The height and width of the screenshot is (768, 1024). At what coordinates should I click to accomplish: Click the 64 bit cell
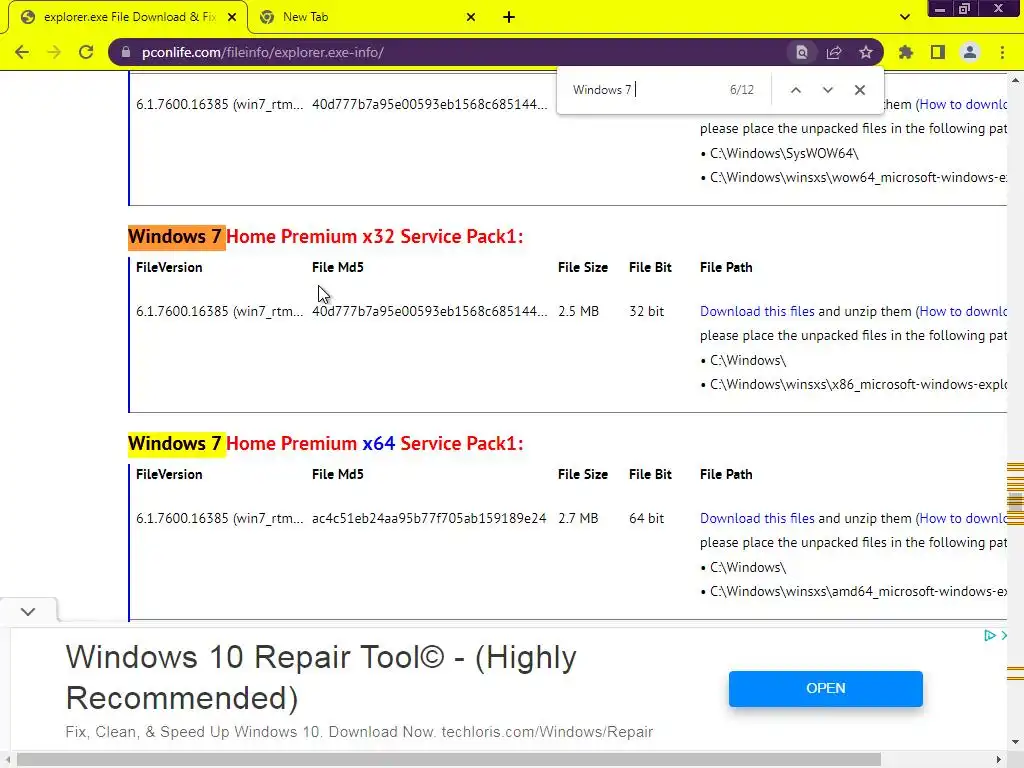647,519
